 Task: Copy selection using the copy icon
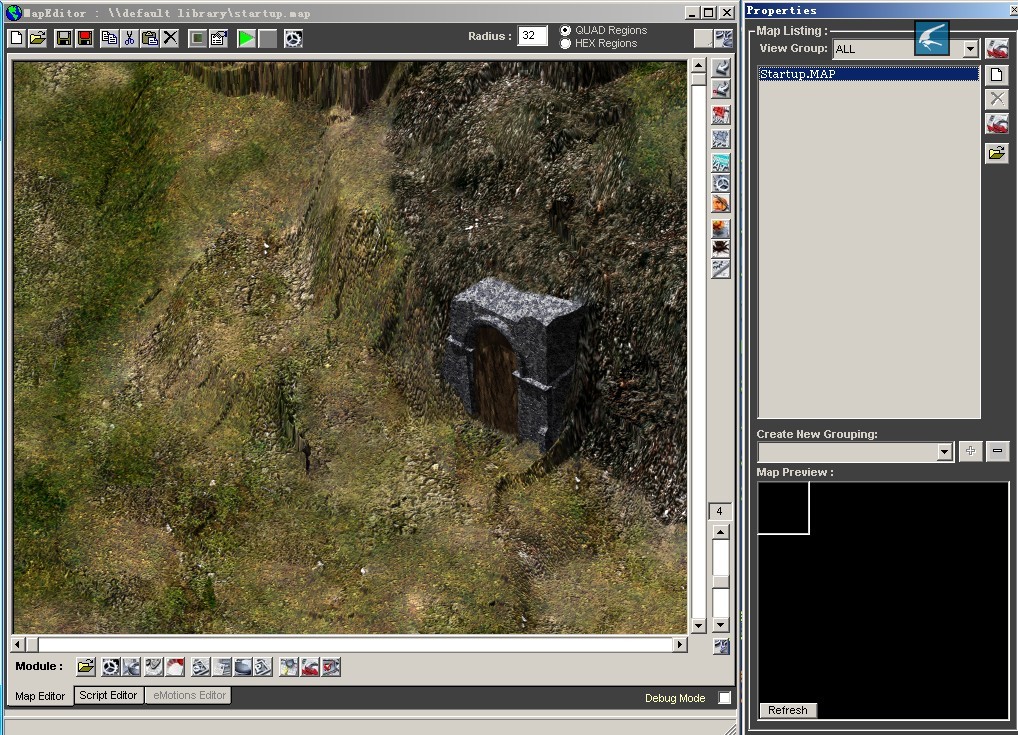click(x=109, y=38)
